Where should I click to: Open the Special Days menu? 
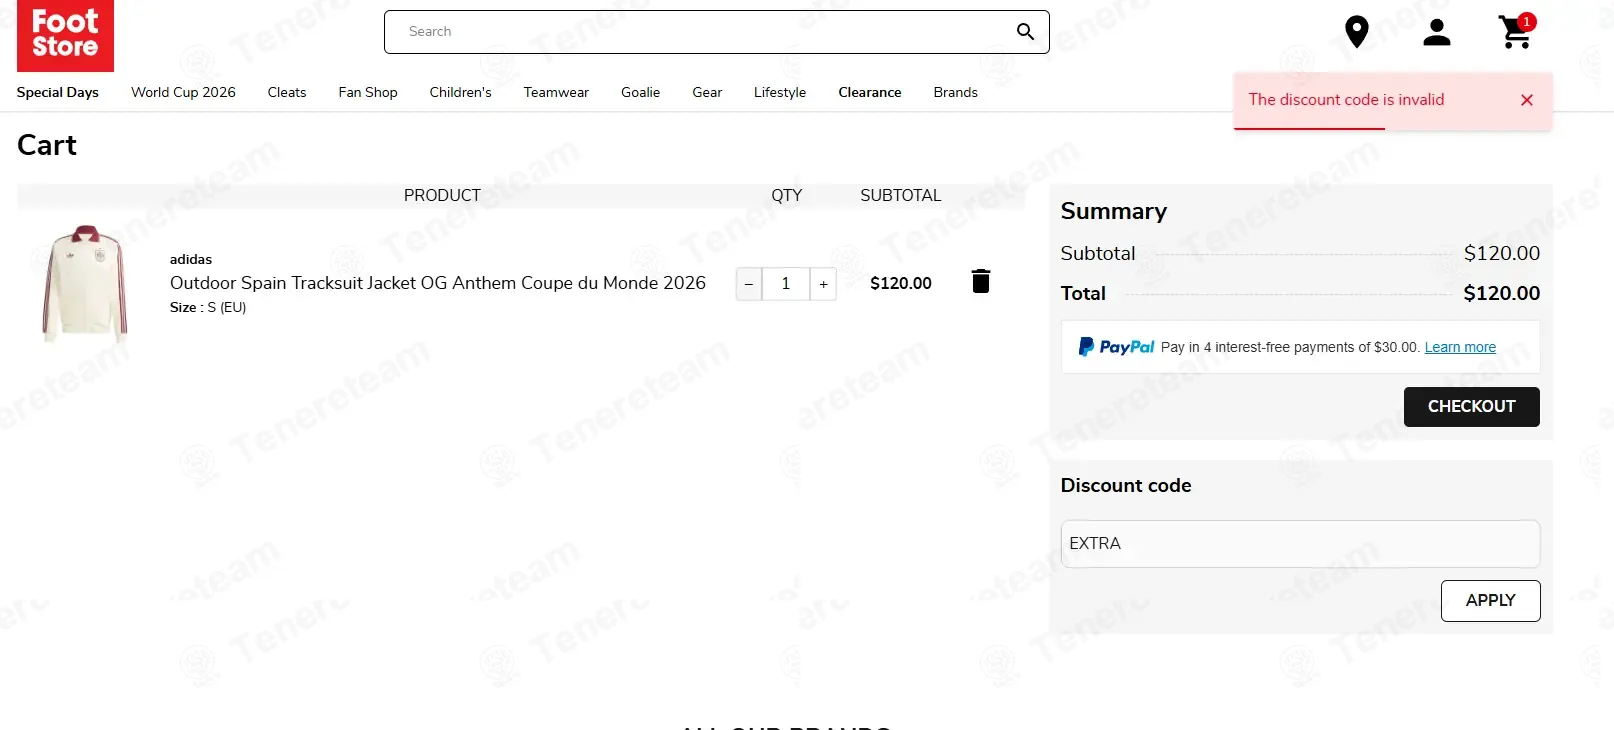click(x=58, y=92)
